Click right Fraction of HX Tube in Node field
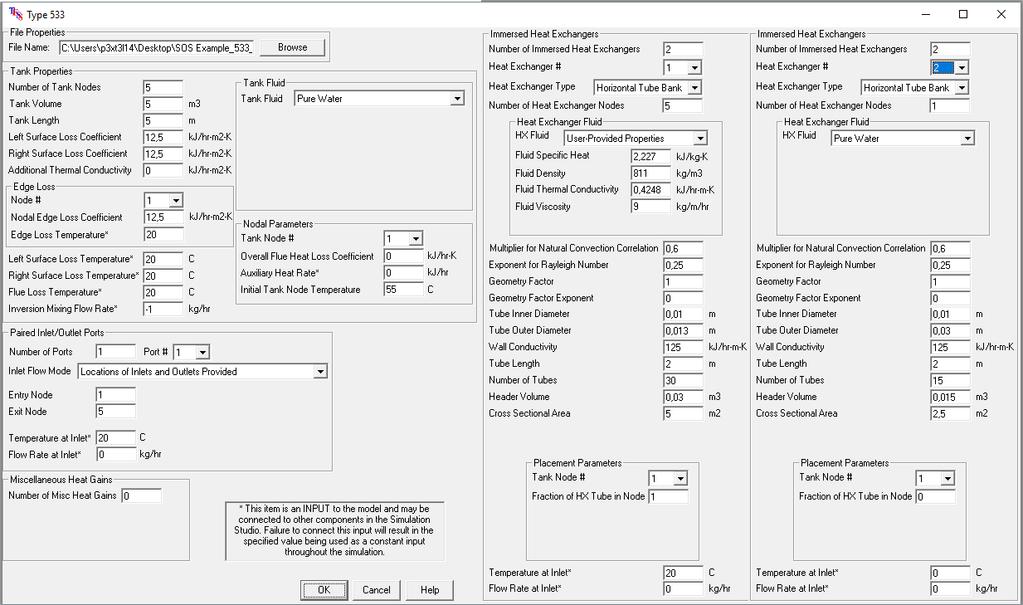Viewport: 1023px width, 605px height. [x=936, y=497]
